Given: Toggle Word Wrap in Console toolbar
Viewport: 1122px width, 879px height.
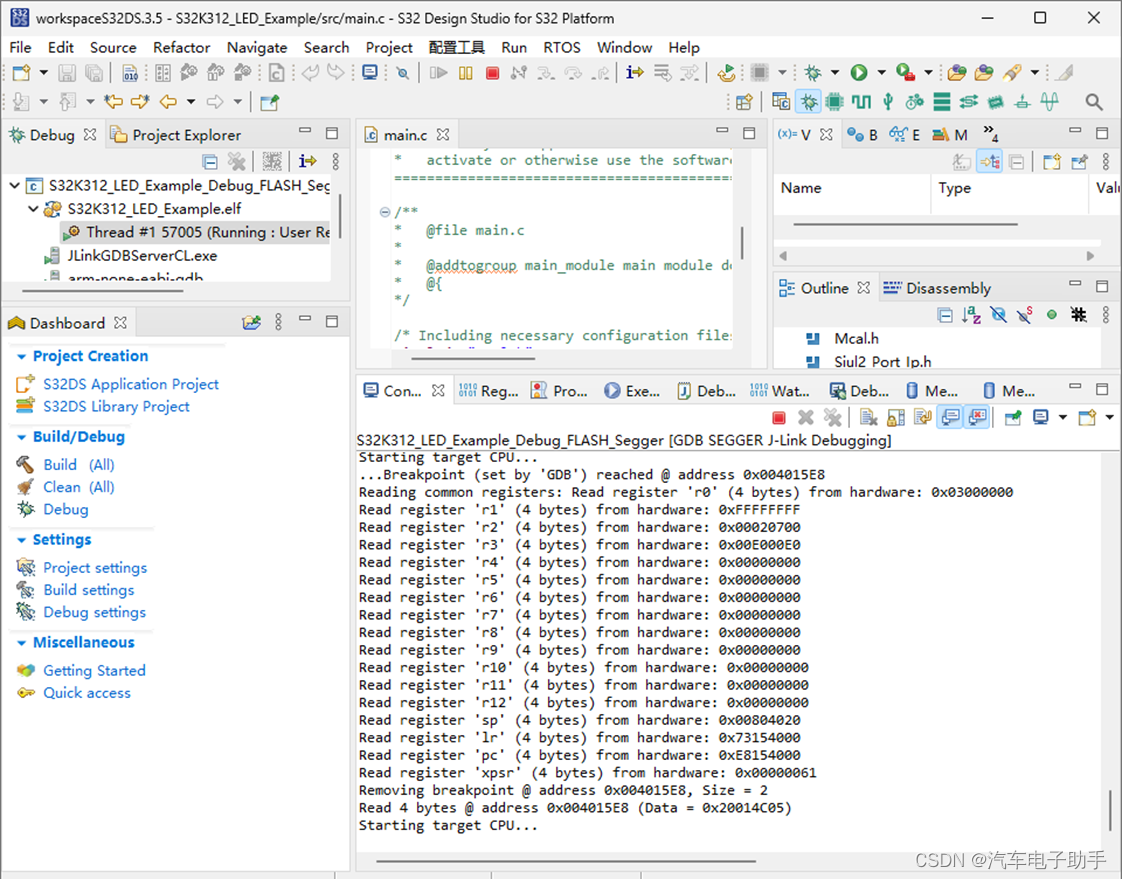Looking at the screenshot, I should [x=923, y=417].
